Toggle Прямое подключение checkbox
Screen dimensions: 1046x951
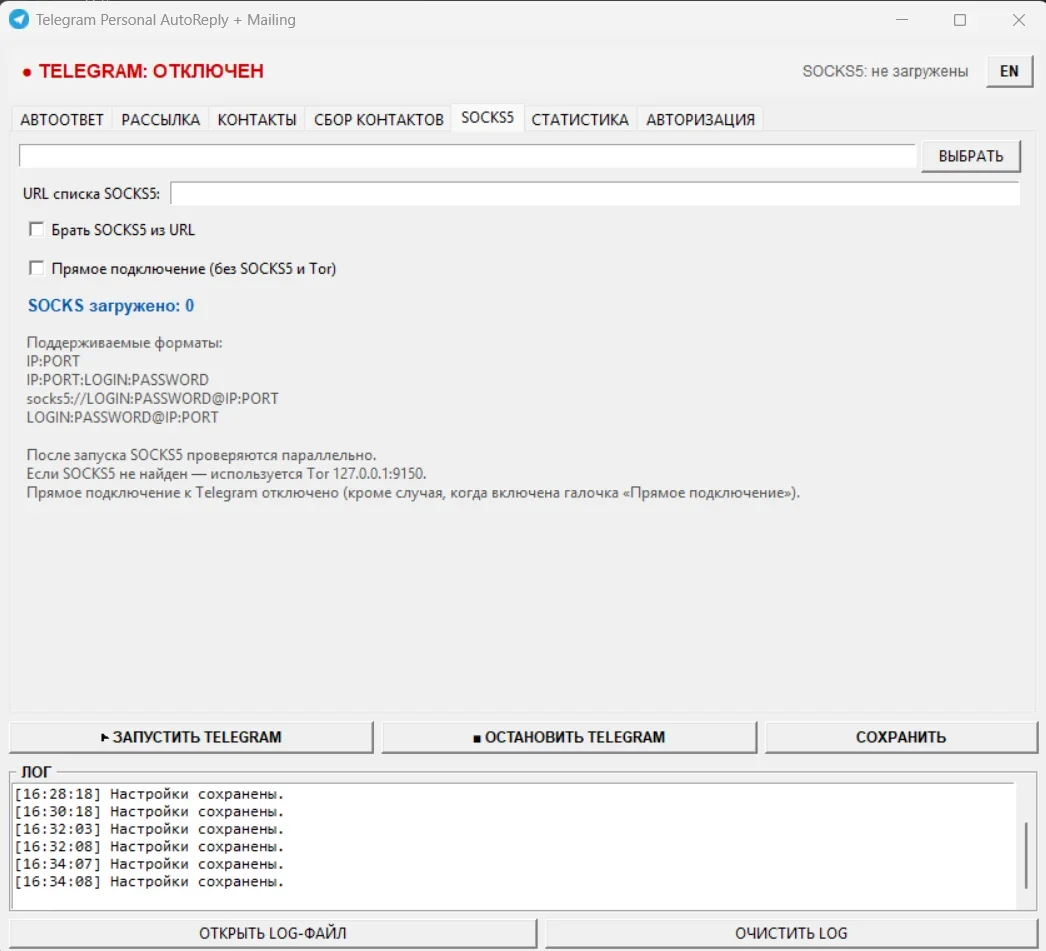tap(36, 268)
